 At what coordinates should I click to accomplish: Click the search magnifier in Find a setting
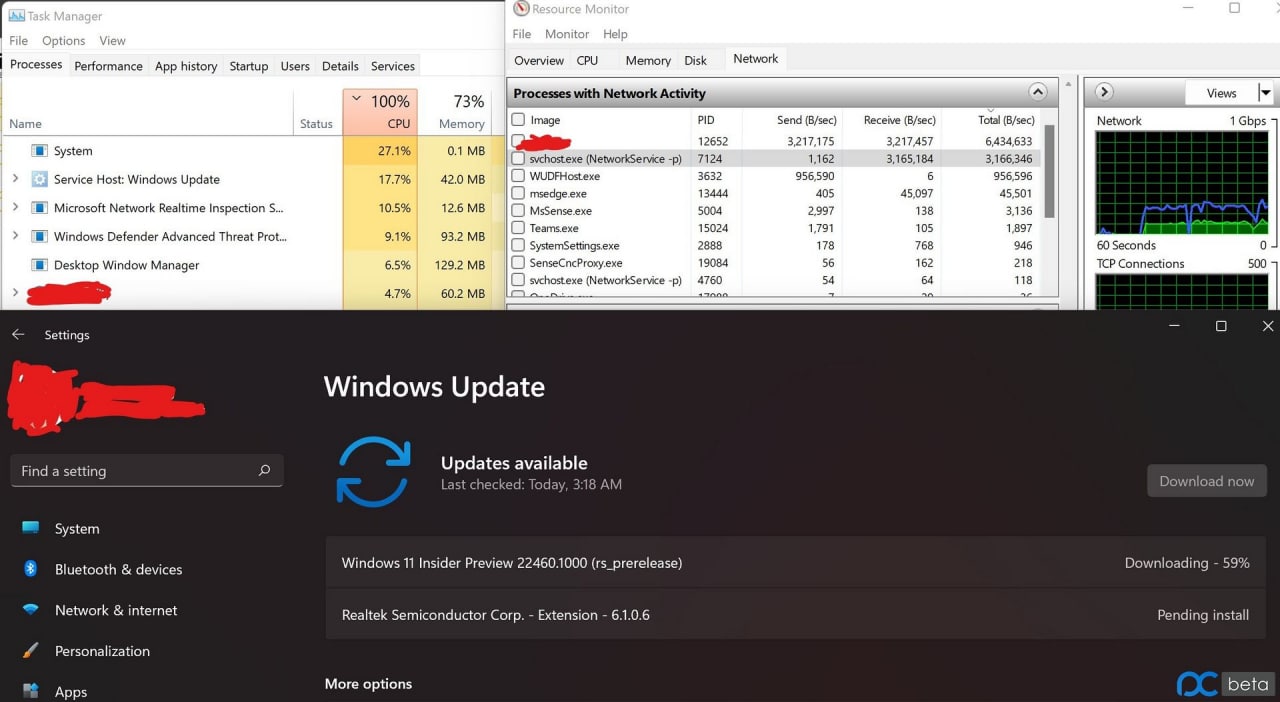pos(264,470)
